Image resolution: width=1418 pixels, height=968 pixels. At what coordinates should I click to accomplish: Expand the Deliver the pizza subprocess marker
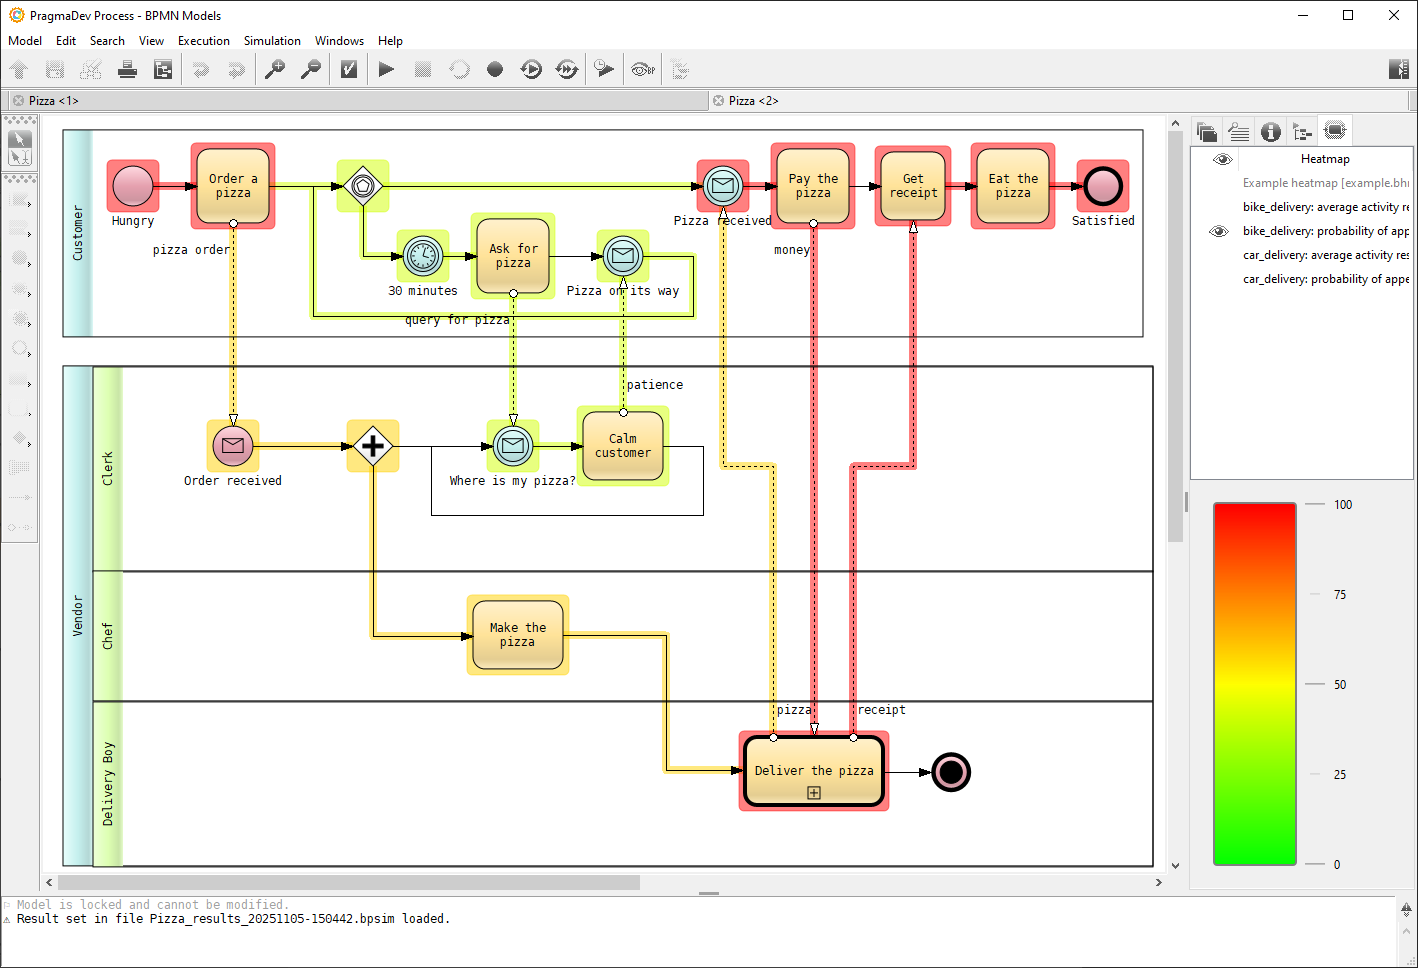point(814,793)
